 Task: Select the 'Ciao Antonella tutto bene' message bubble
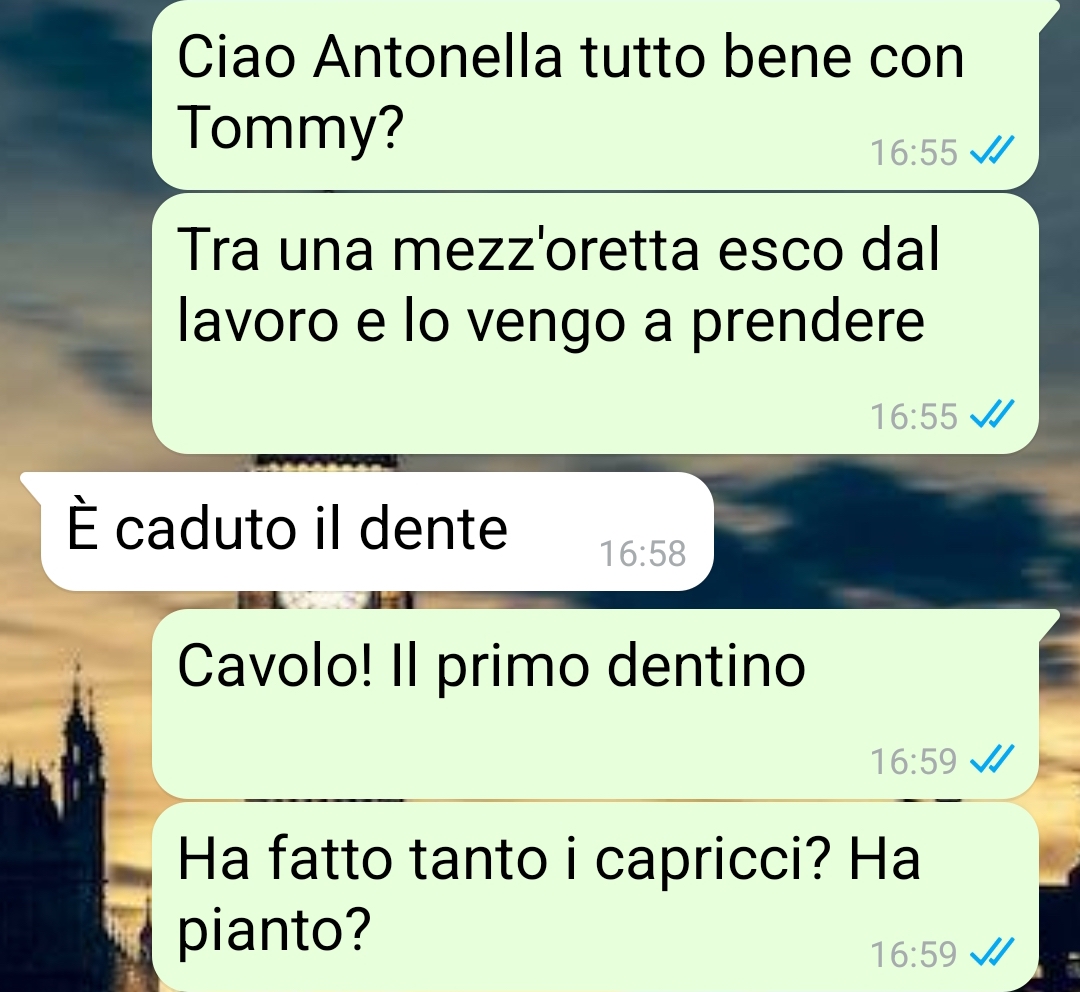(596, 94)
